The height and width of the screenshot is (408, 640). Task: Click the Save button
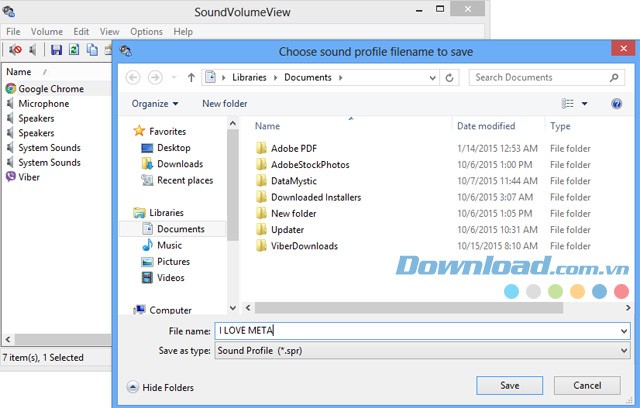509,386
